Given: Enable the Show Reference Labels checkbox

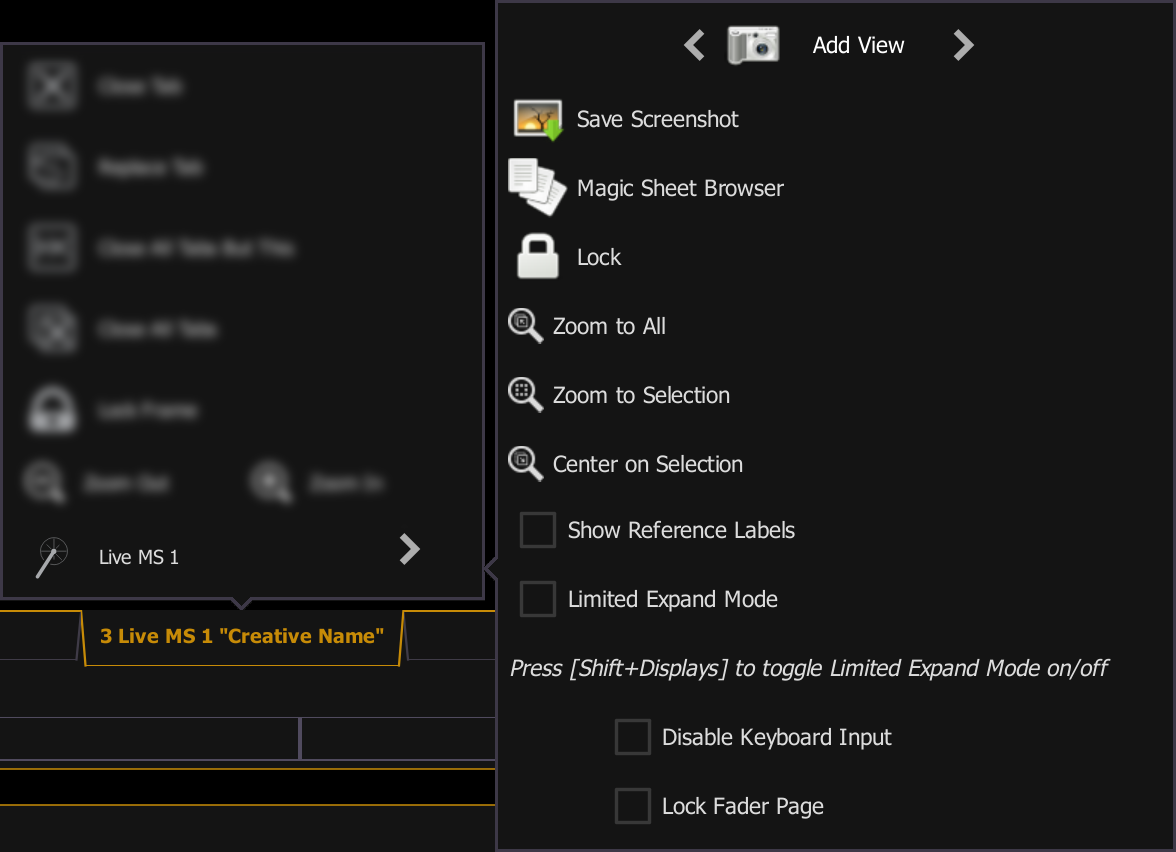Looking at the screenshot, I should point(538,530).
